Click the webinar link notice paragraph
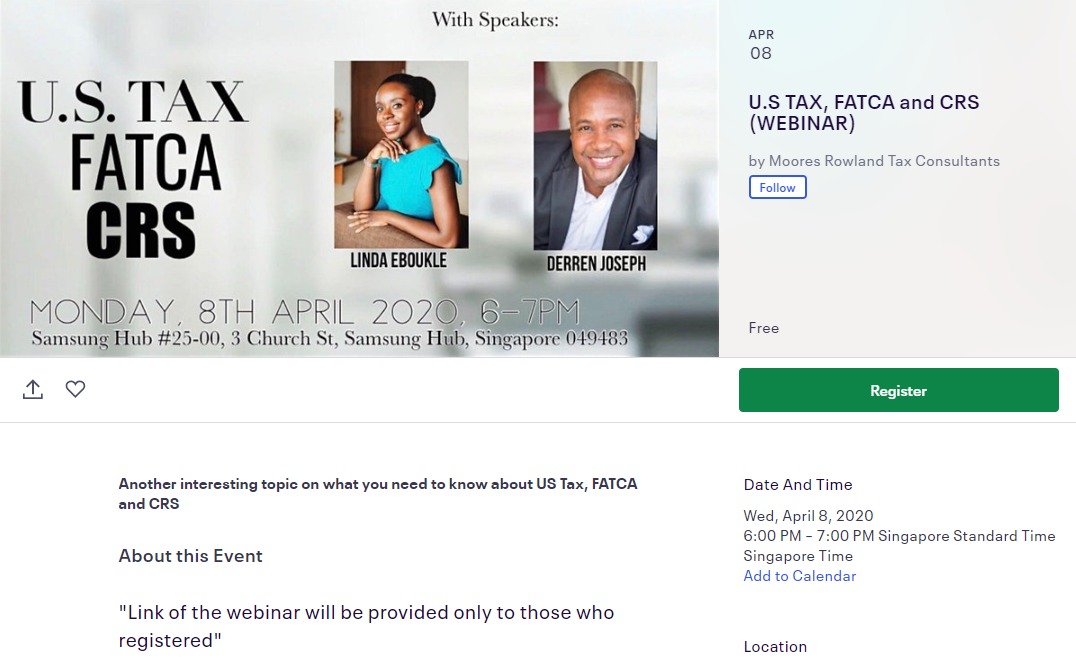Image resolution: width=1076 pixels, height=658 pixels. (x=366, y=626)
